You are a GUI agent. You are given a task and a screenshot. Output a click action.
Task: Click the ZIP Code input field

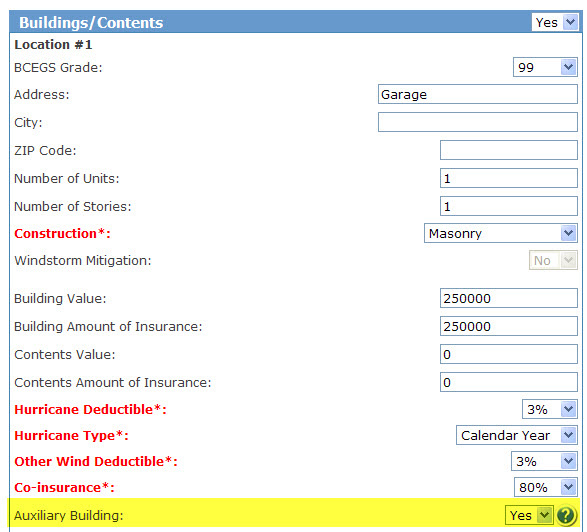tap(509, 150)
